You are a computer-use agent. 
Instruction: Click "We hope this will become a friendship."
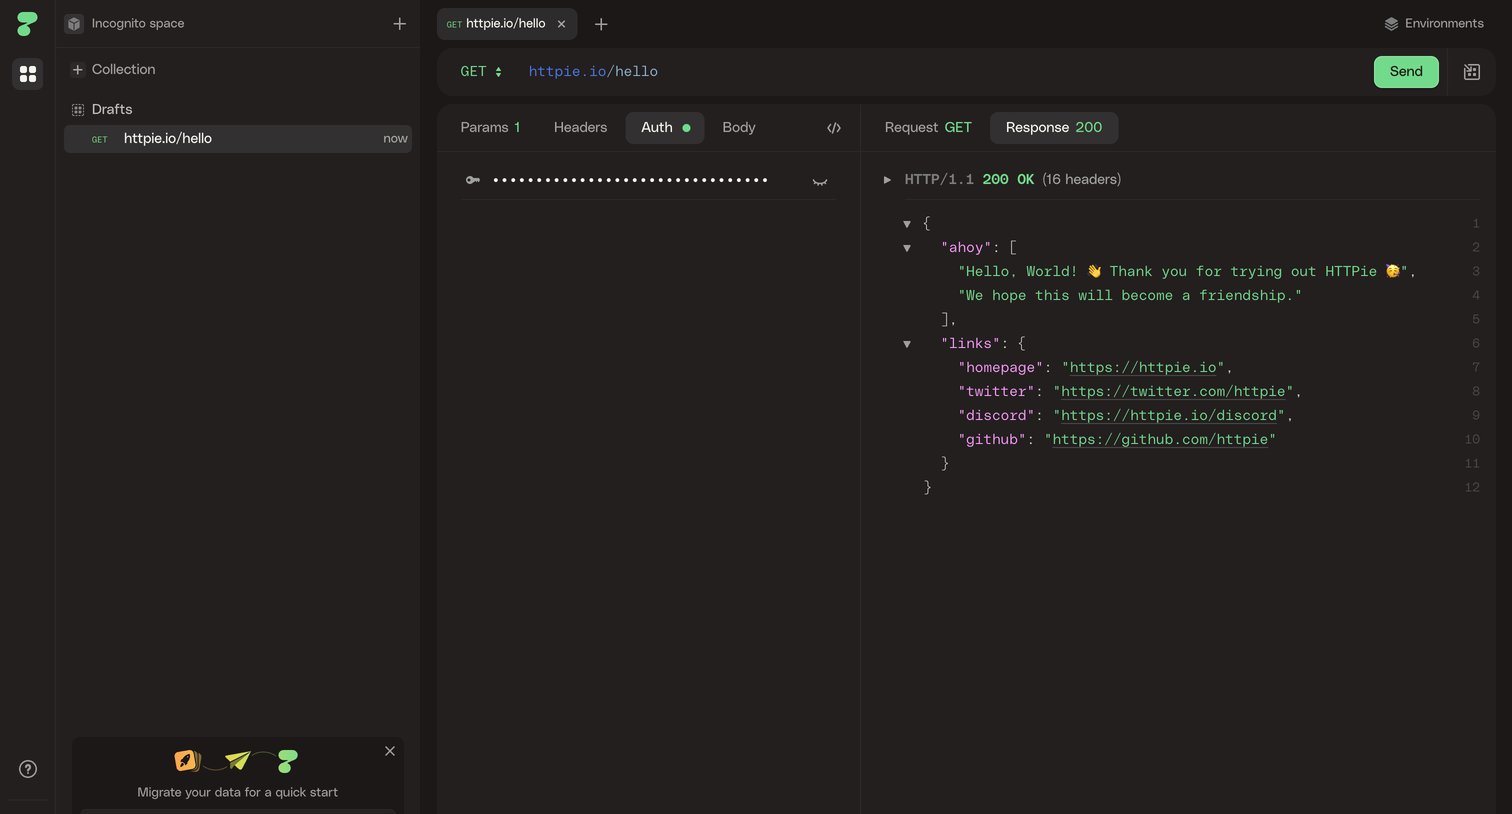coord(1130,296)
